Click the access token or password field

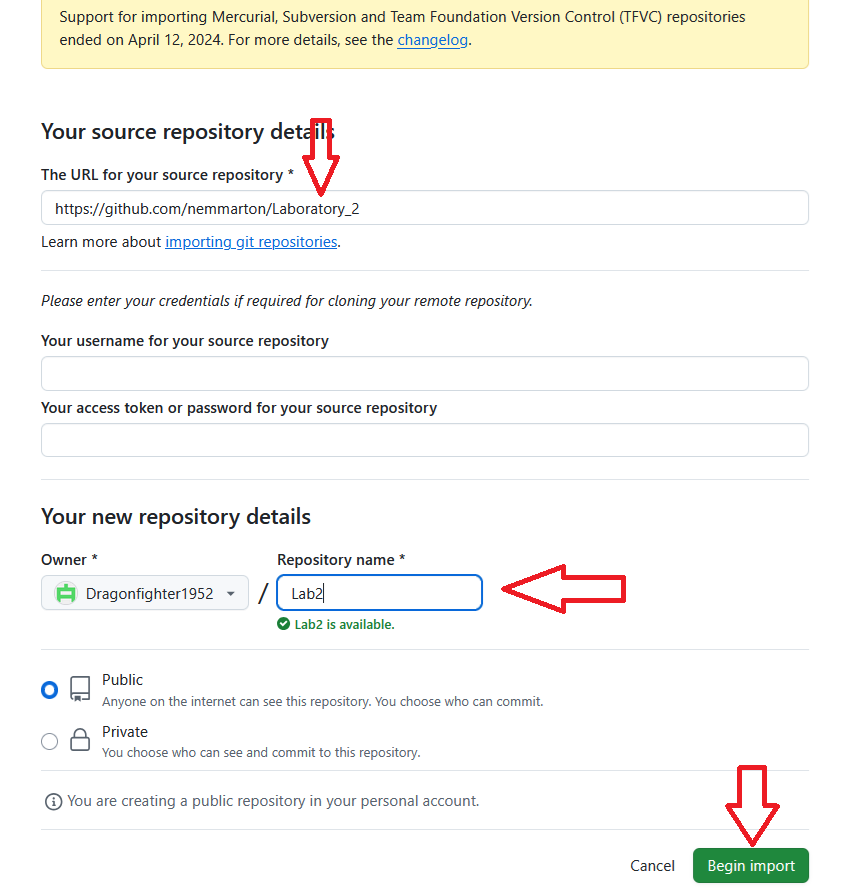coord(424,440)
